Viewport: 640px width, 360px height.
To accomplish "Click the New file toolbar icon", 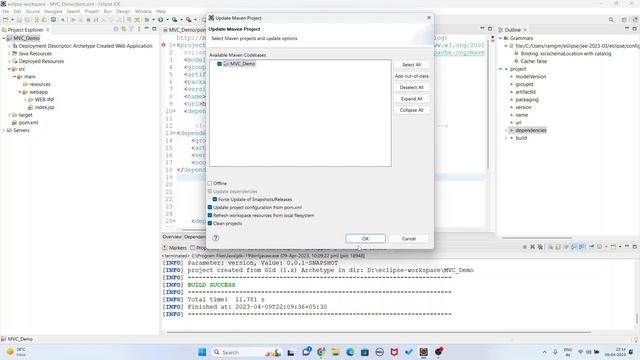I will [x=5, y=20].
